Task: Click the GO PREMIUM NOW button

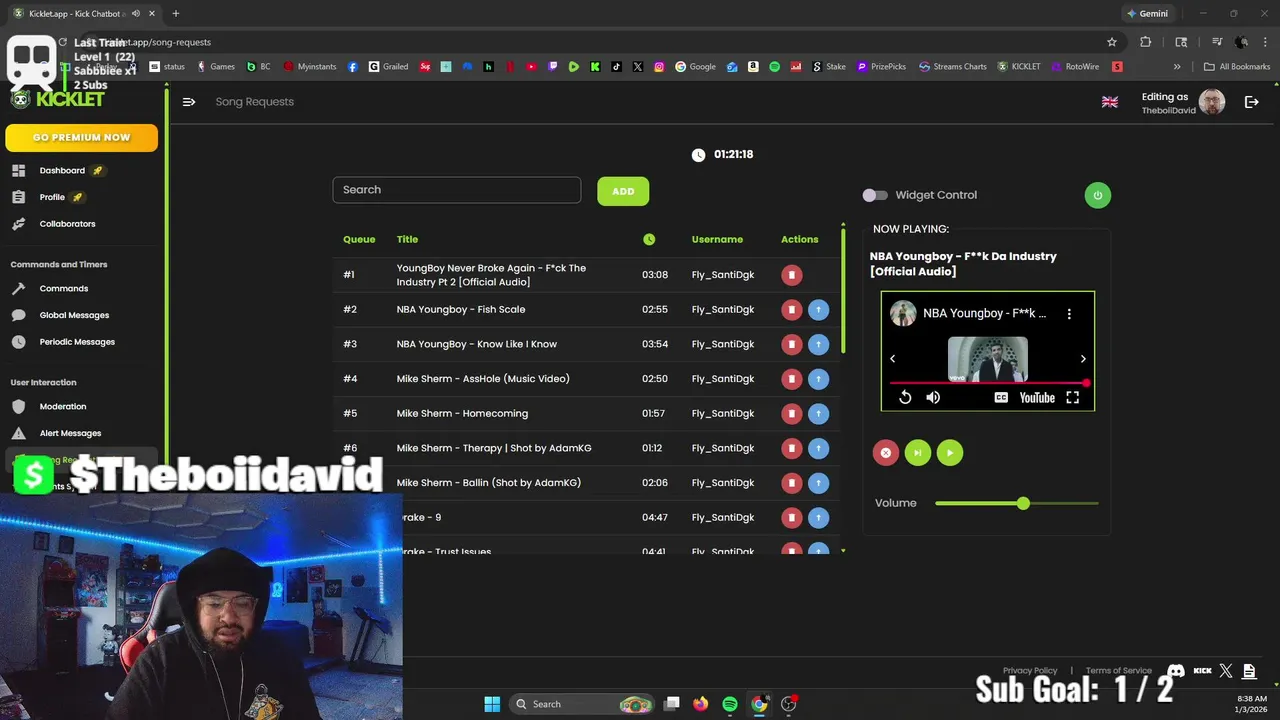Action: coord(81,138)
